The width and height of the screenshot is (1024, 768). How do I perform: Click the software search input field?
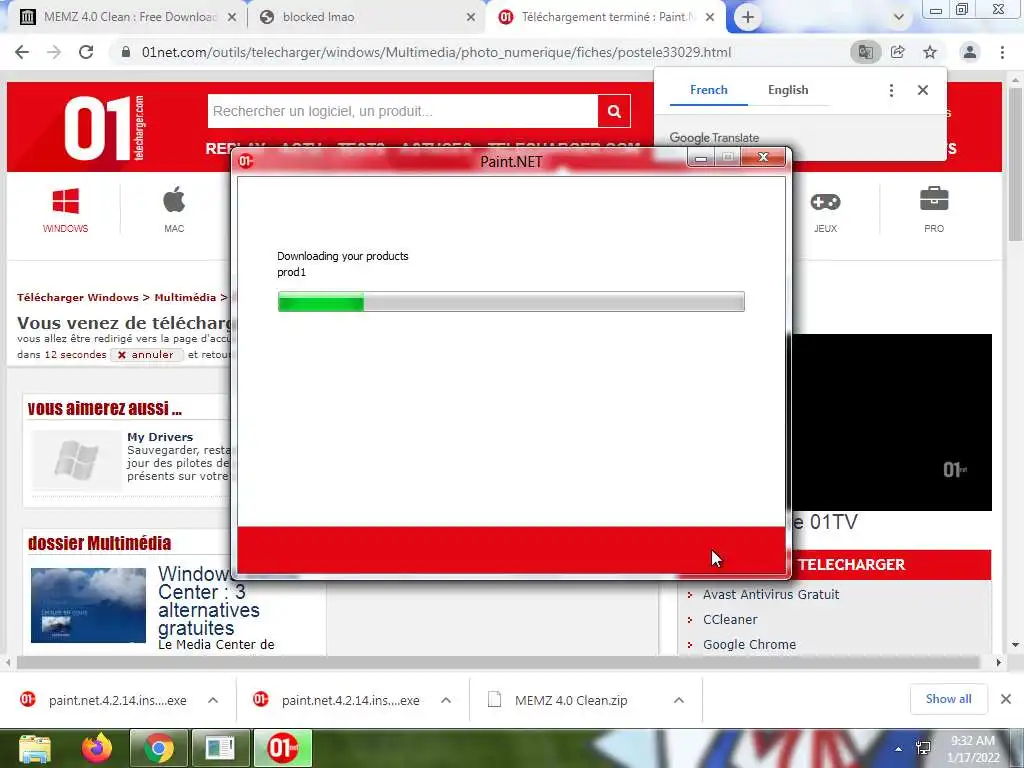click(x=402, y=111)
